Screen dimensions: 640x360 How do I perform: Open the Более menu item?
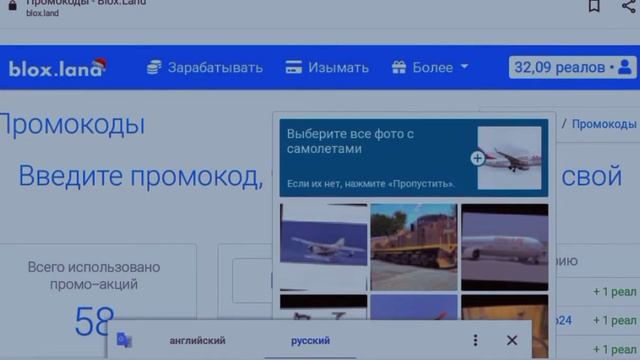click(x=430, y=67)
